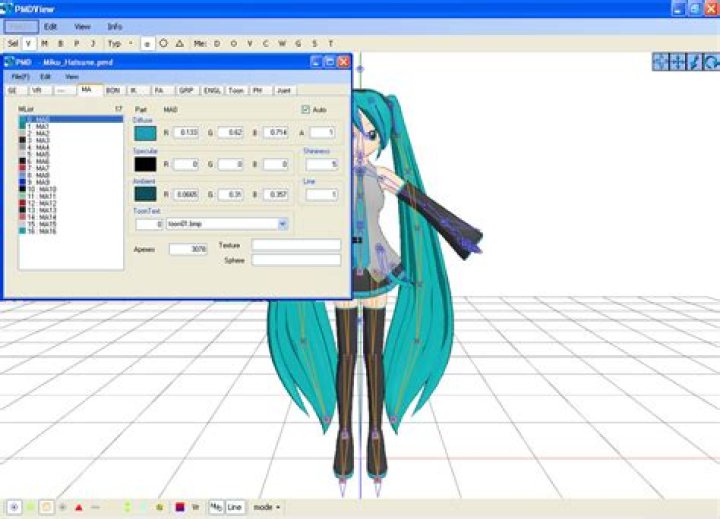
Task: Click the Shininess value field
Action: tap(322, 164)
